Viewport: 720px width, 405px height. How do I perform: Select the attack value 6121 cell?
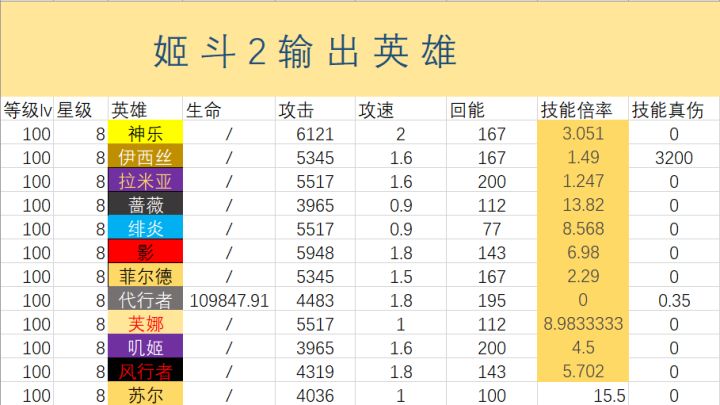pos(314,134)
